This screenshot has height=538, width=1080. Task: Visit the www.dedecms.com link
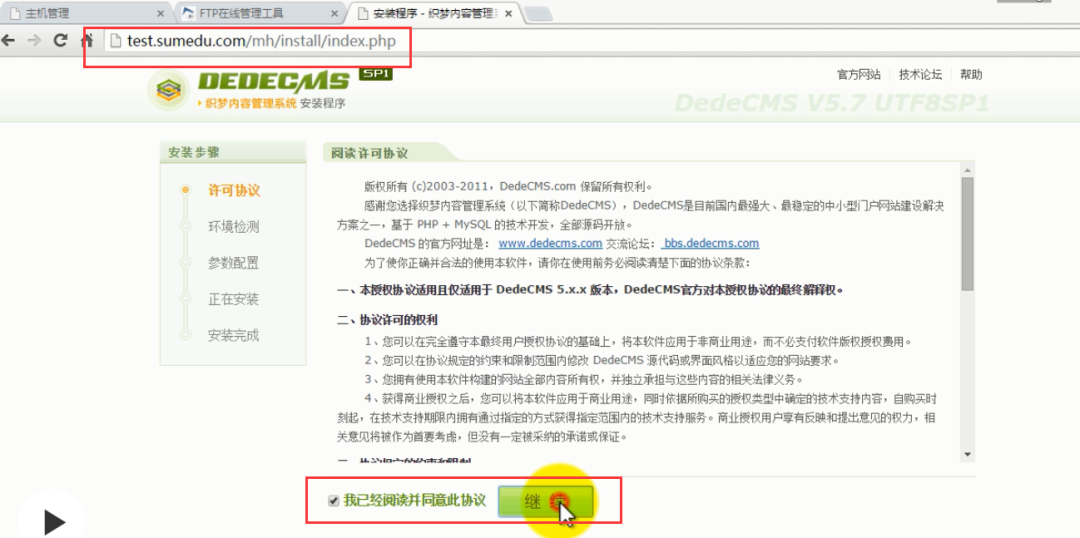tap(550, 243)
